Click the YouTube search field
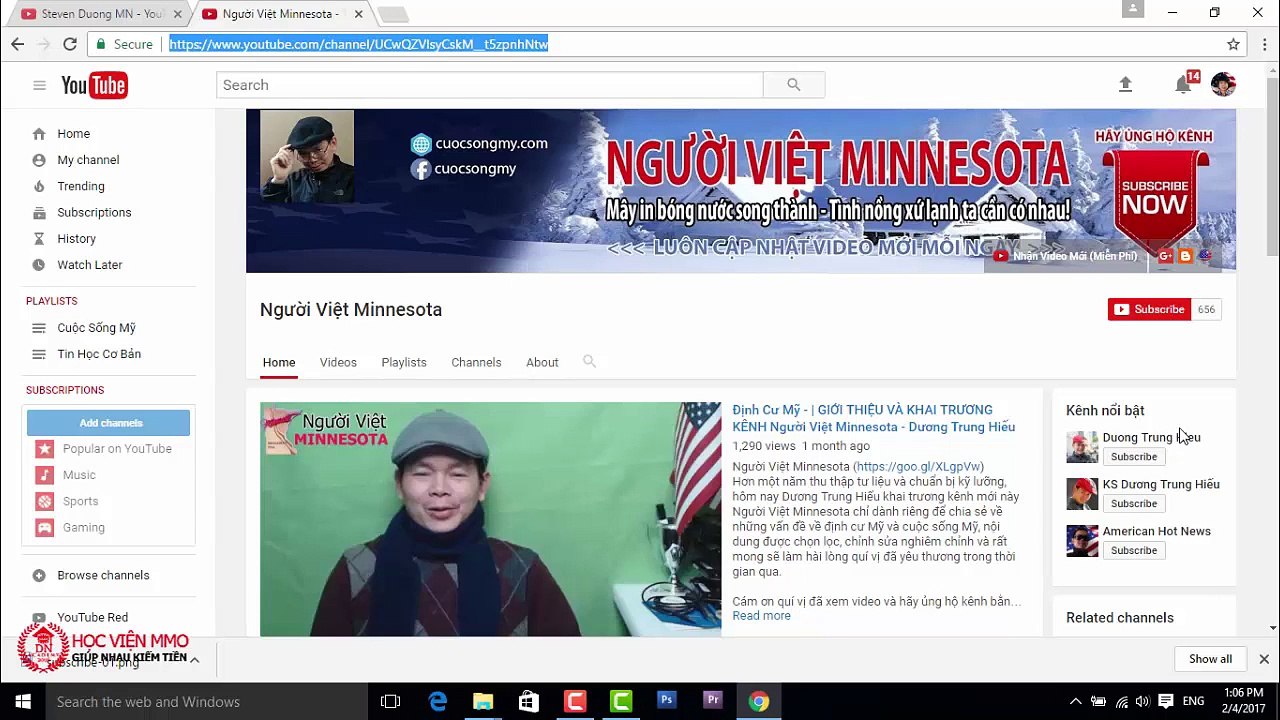Image resolution: width=1280 pixels, height=720 pixels. (489, 85)
